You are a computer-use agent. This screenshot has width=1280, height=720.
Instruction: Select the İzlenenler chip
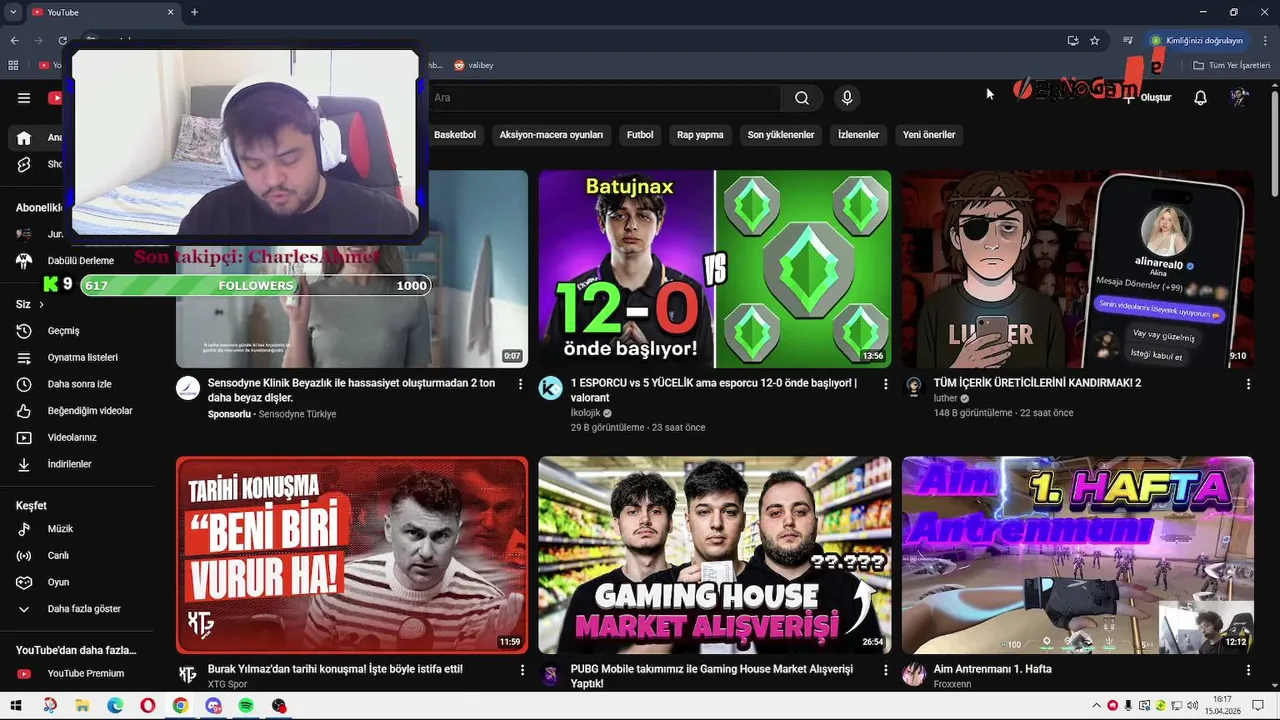pos(858,135)
